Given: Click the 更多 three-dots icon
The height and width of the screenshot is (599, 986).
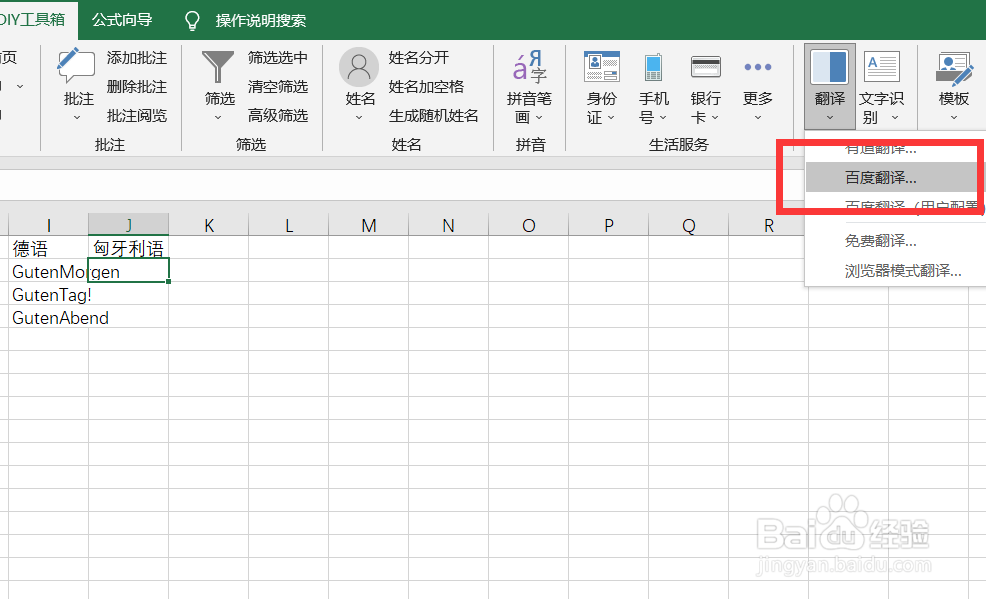Looking at the screenshot, I should click(x=757, y=67).
